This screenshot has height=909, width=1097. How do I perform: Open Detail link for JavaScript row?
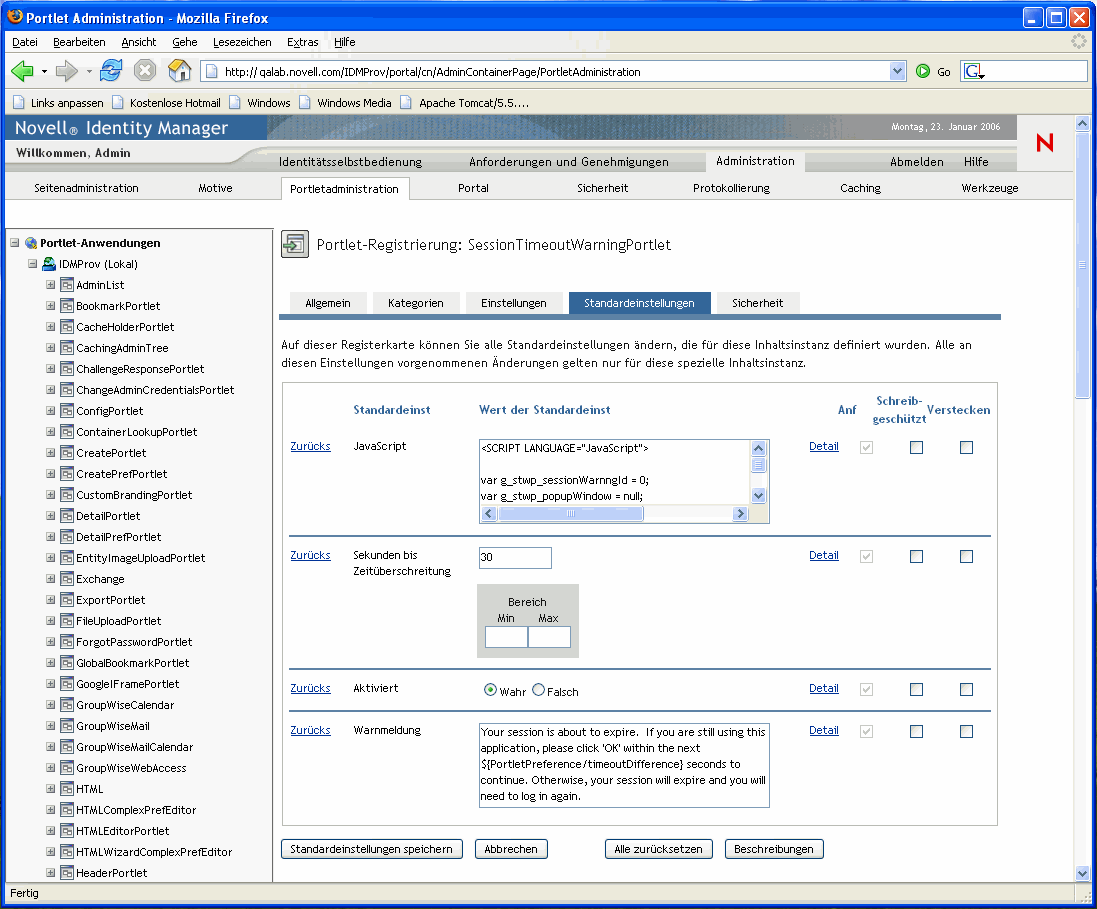tap(823, 446)
